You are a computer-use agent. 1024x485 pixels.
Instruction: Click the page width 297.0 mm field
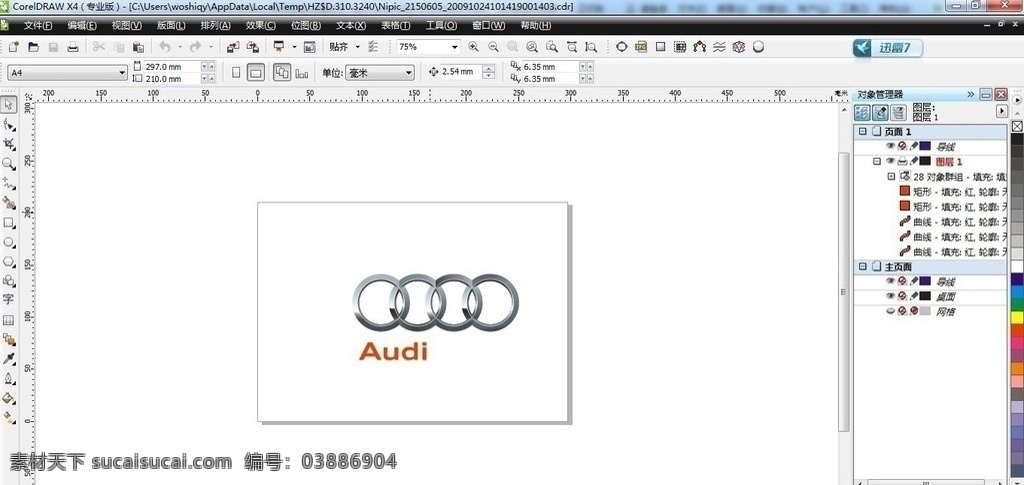coord(171,67)
